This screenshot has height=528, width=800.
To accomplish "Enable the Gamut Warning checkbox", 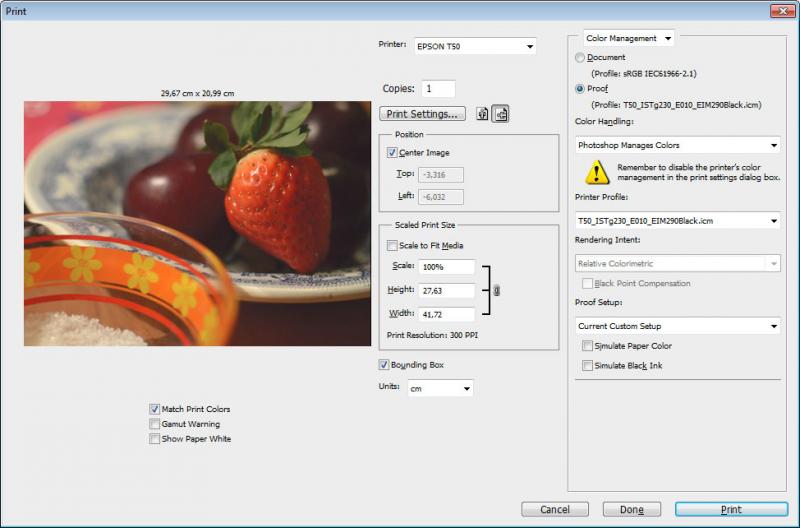I will pos(154,424).
